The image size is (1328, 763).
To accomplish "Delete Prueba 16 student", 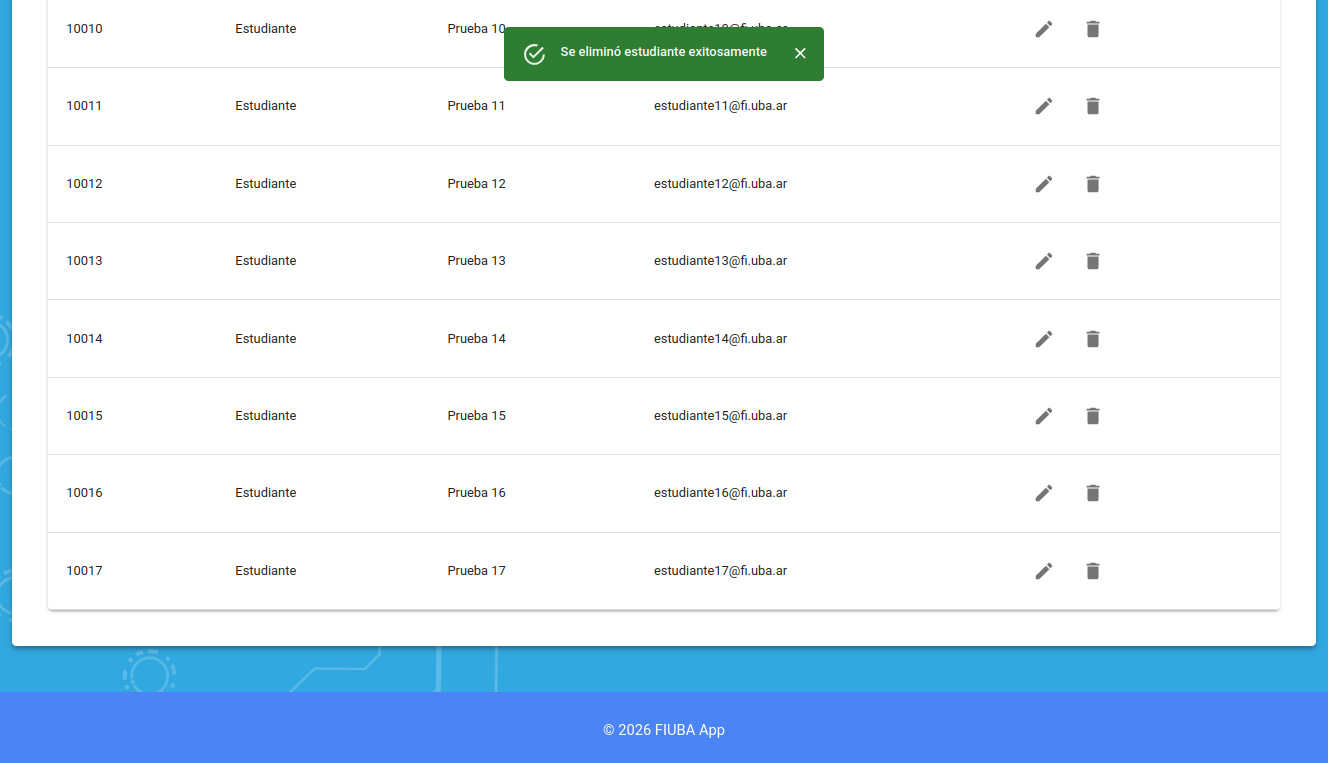I will [x=1092, y=493].
